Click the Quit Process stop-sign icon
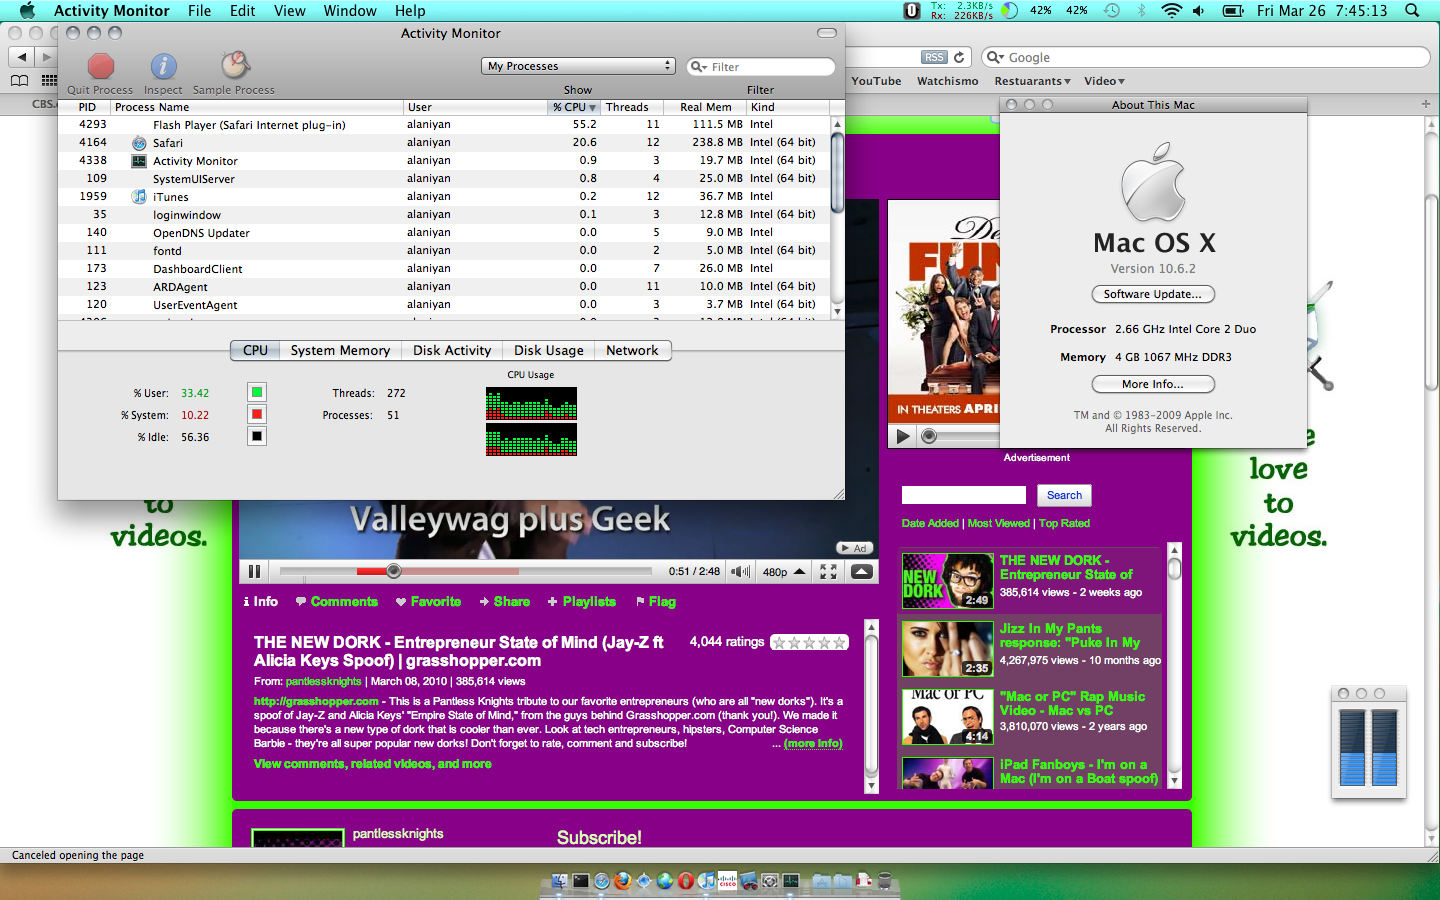 point(100,67)
